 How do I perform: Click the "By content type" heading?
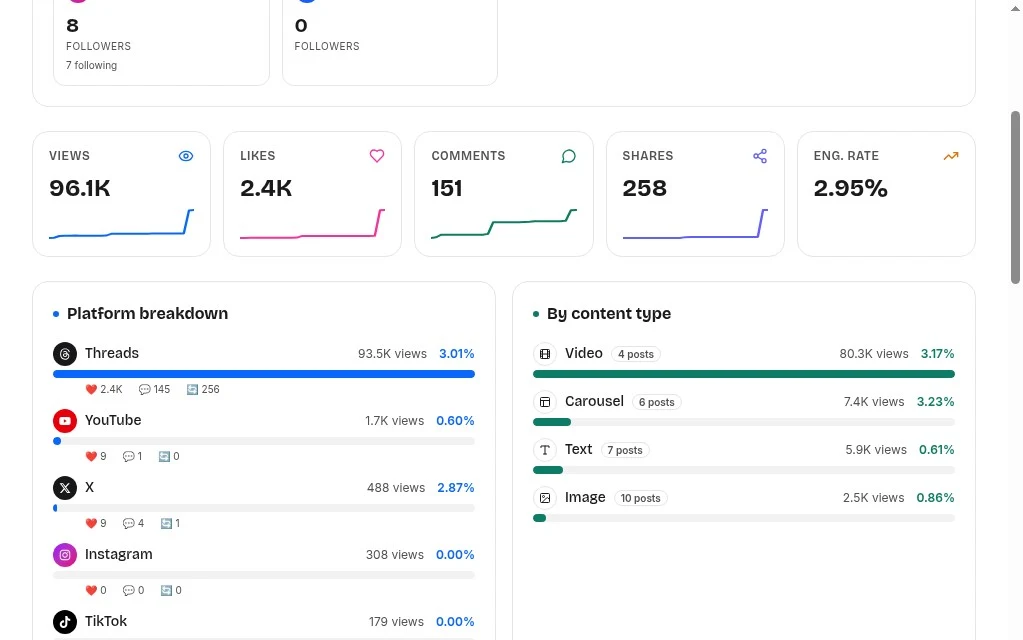point(609,314)
